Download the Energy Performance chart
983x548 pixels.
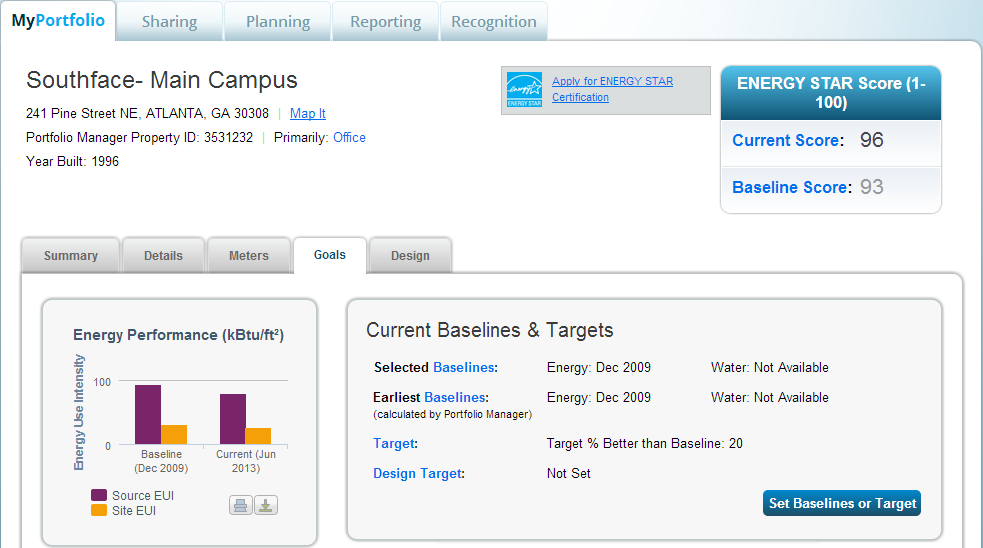coord(266,505)
